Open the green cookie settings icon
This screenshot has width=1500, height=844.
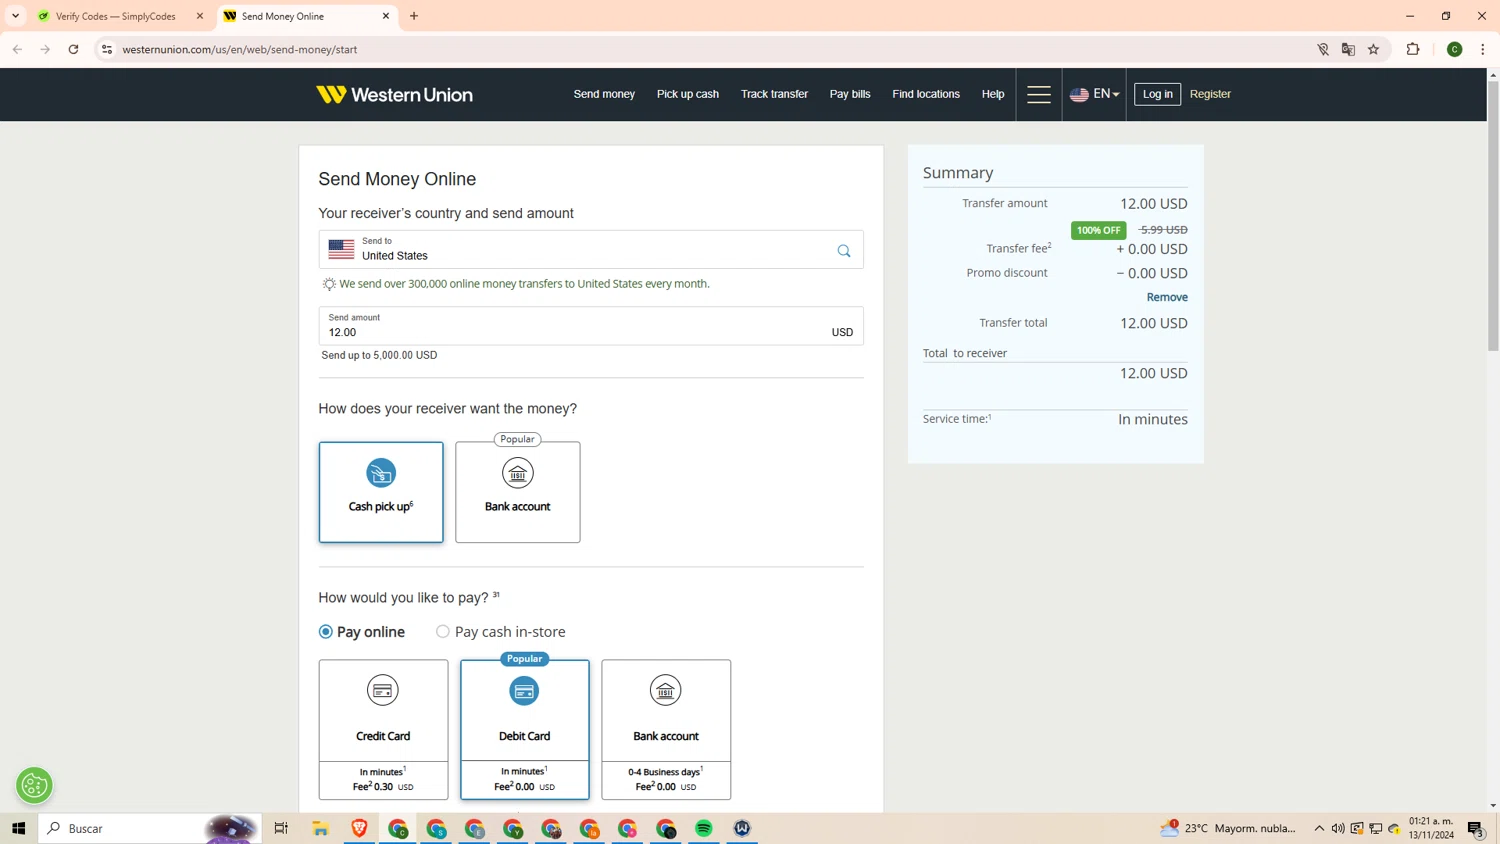coord(34,785)
